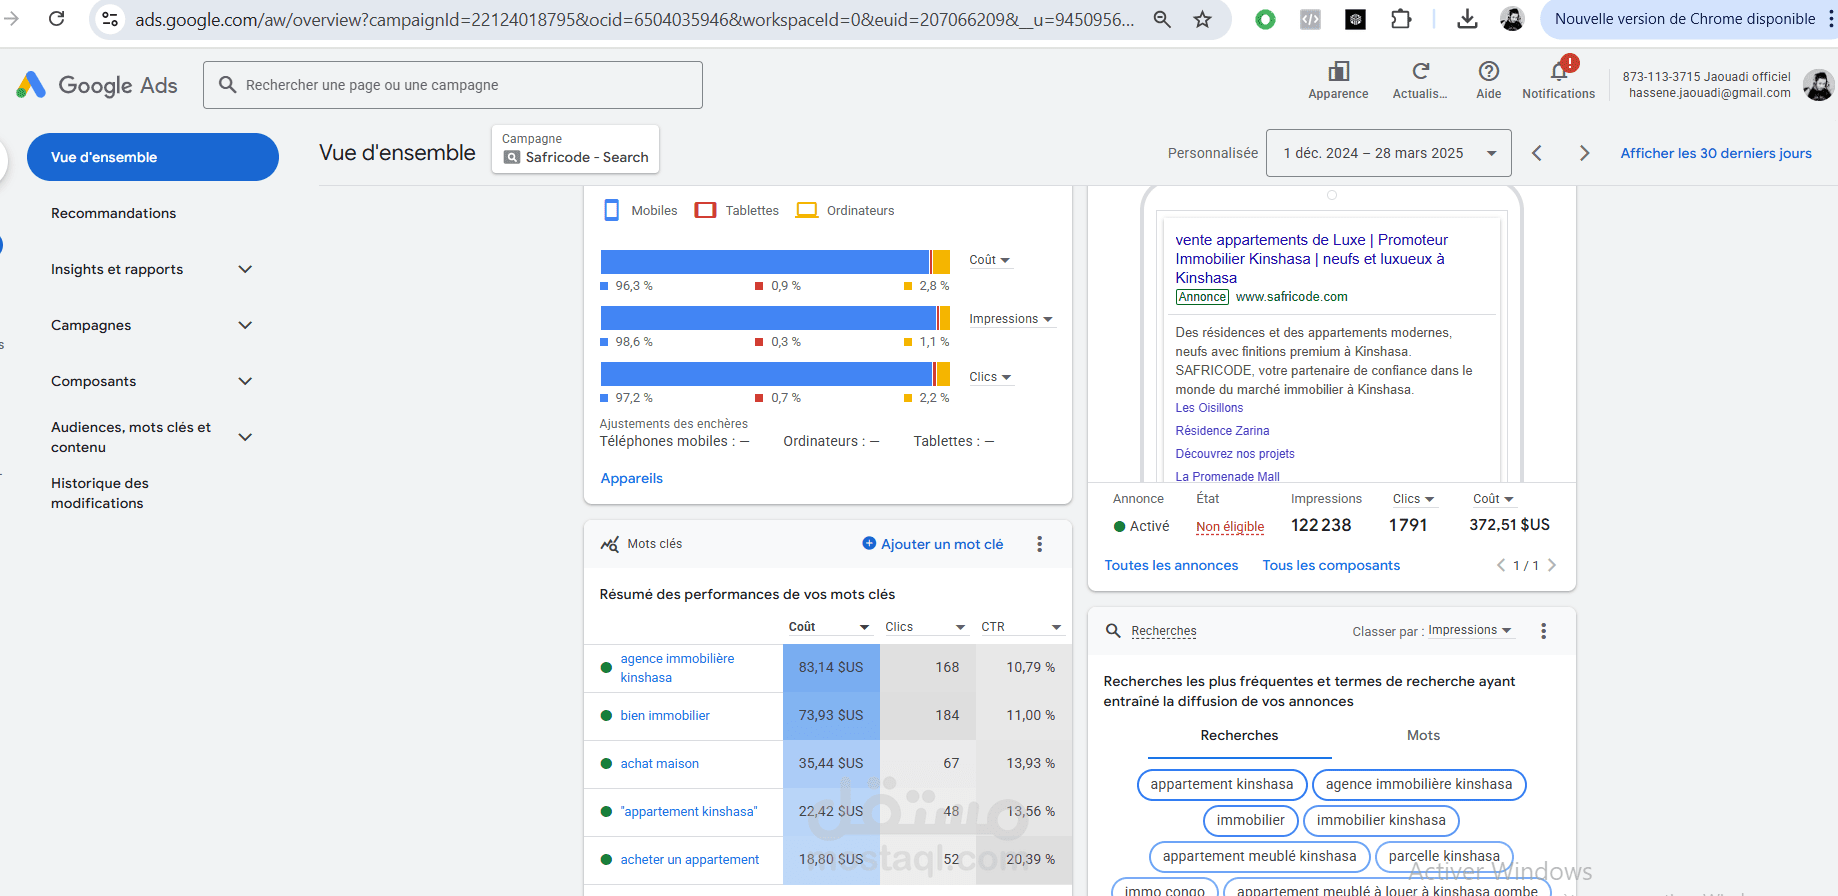Open the Coût dropdown under ad preview
Image resolution: width=1838 pixels, height=896 pixels.
[x=1494, y=499]
